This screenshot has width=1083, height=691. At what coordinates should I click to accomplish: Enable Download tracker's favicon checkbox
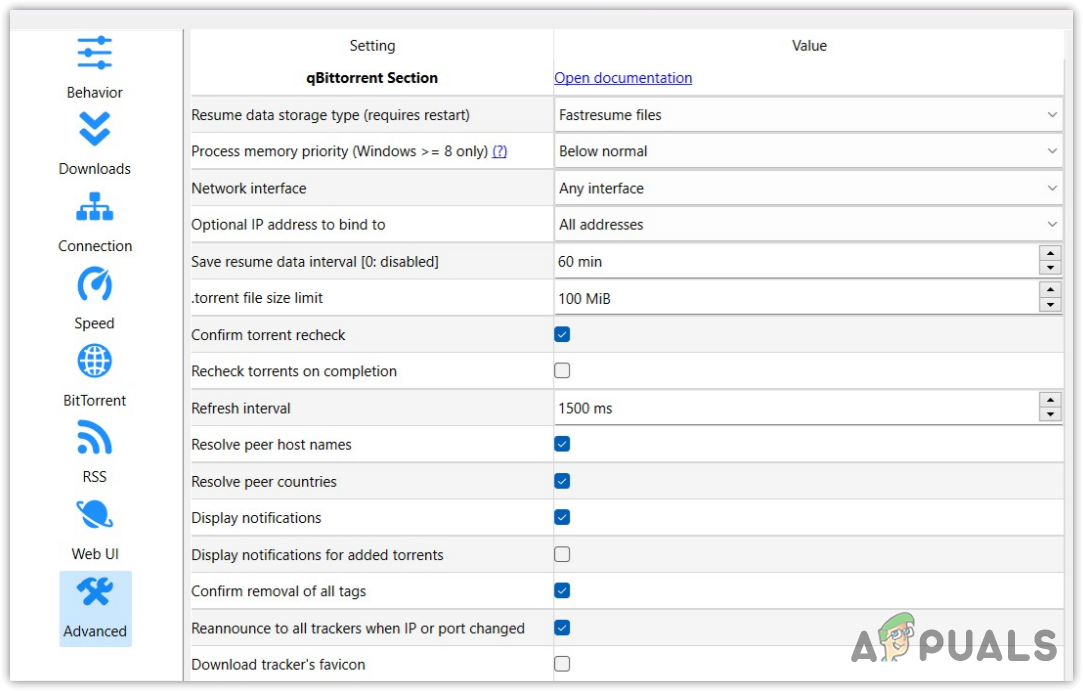562,664
